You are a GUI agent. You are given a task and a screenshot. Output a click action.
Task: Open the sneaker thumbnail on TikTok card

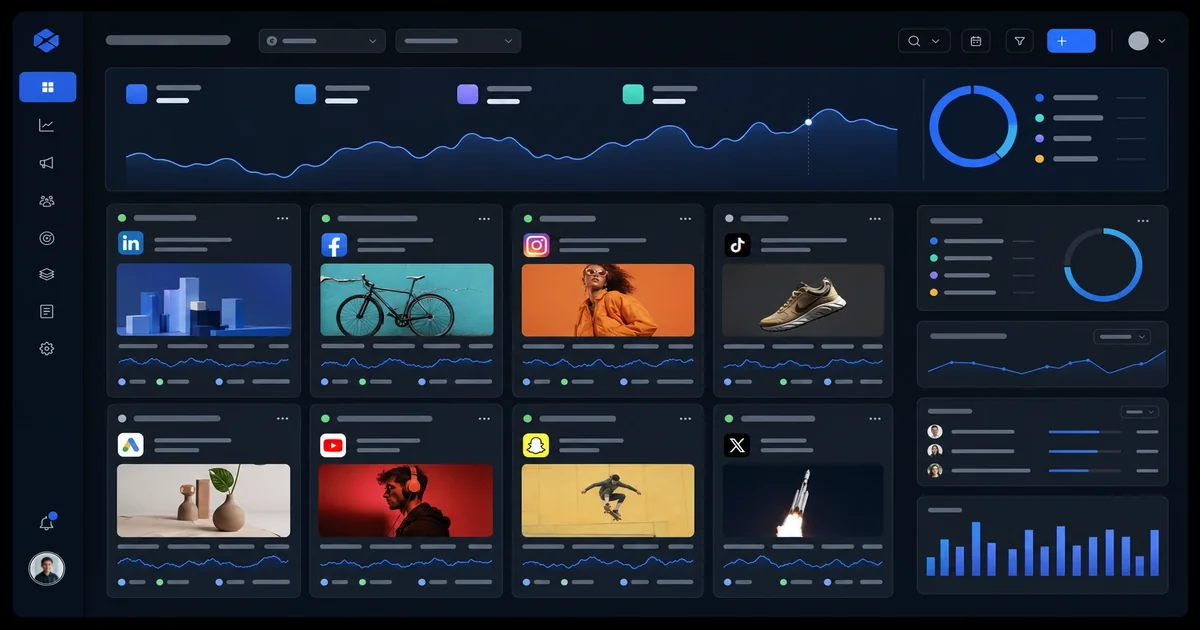coord(803,300)
